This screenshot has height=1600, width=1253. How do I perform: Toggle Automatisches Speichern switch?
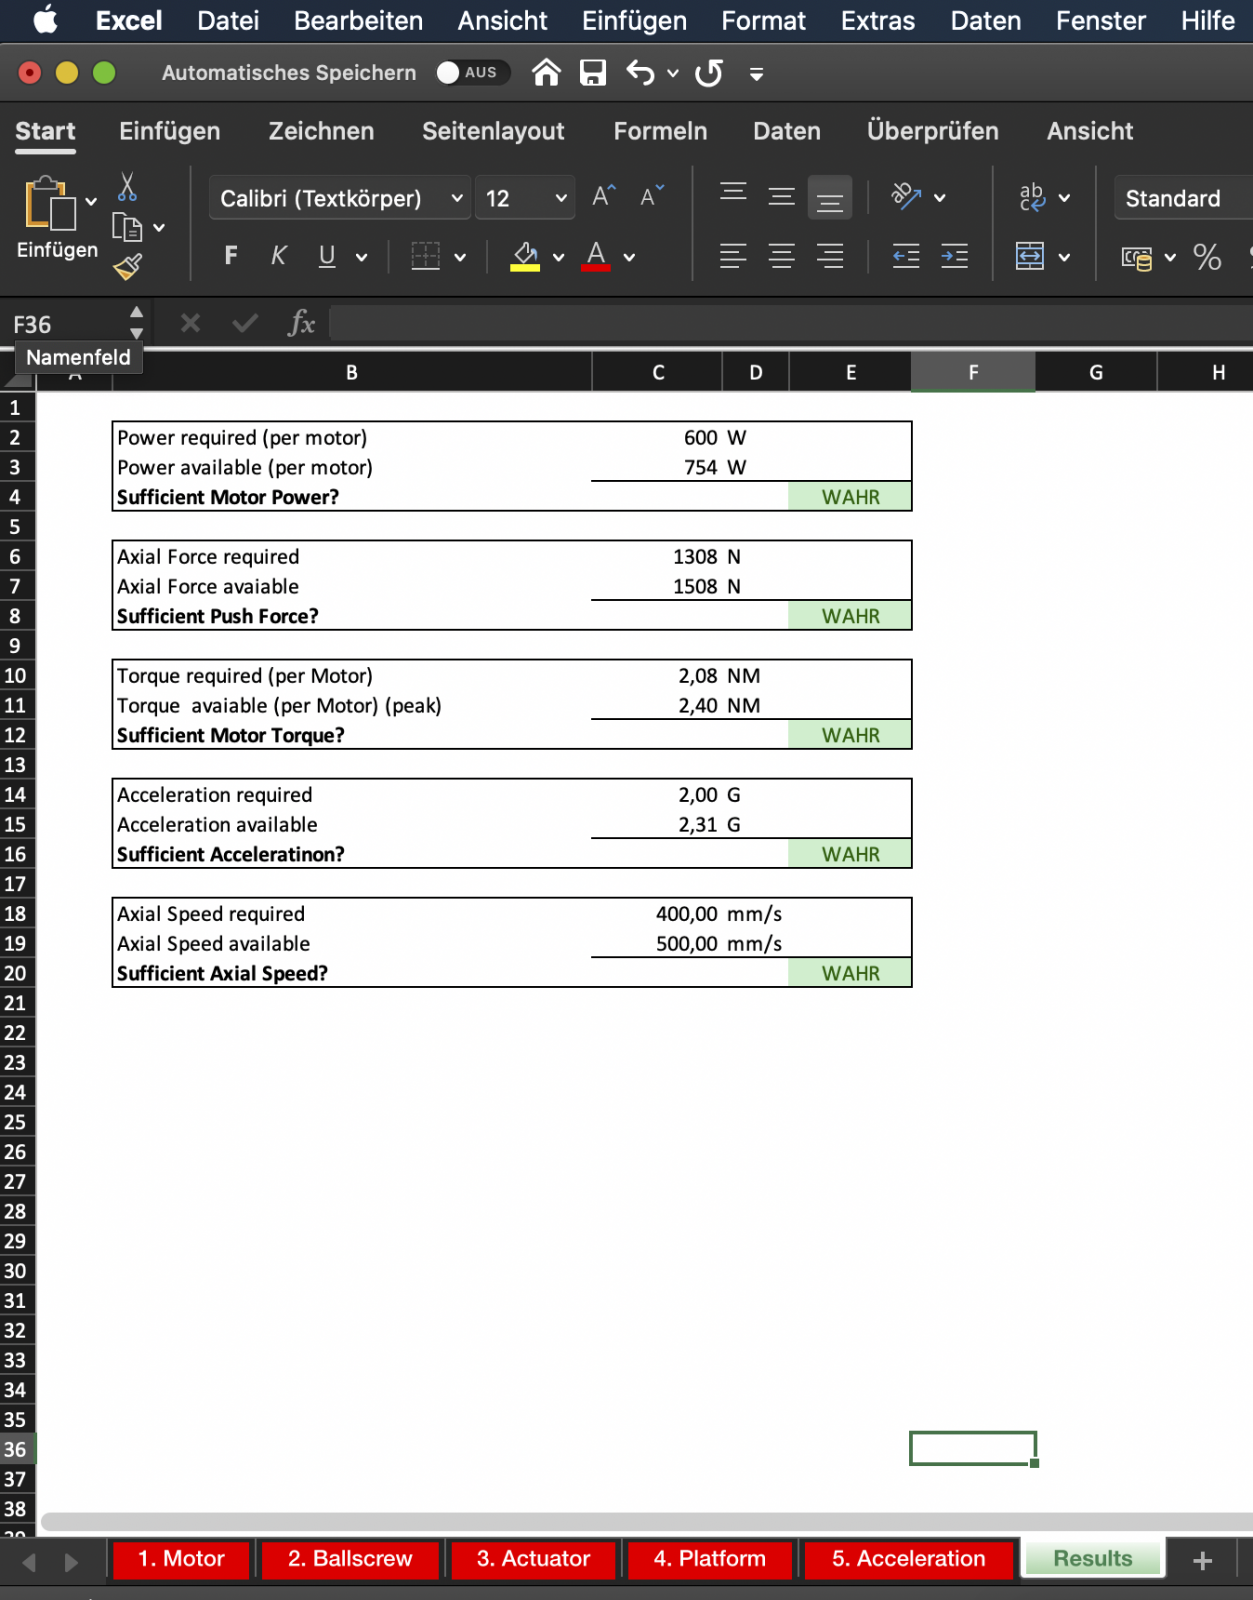pyautogui.click(x=472, y=73)
